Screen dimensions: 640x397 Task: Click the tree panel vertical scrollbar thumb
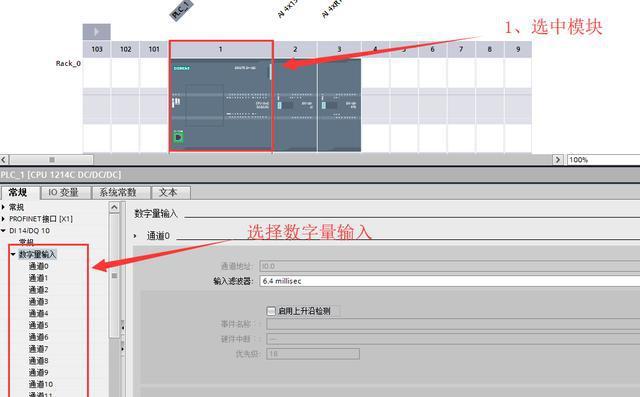point(114,276)
